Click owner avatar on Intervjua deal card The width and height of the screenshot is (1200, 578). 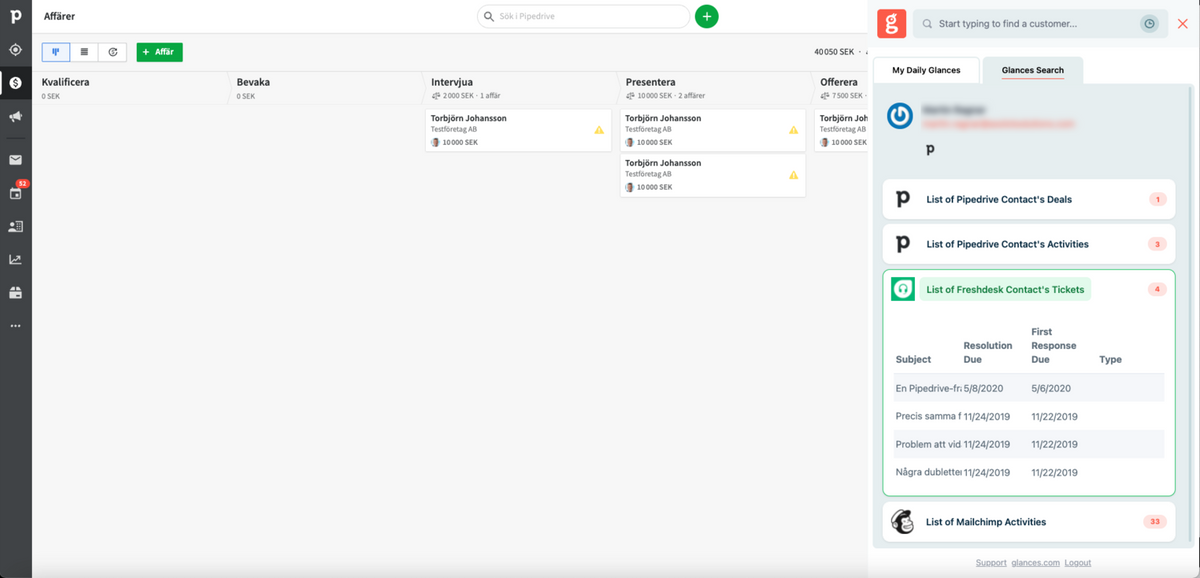(435, 142)
